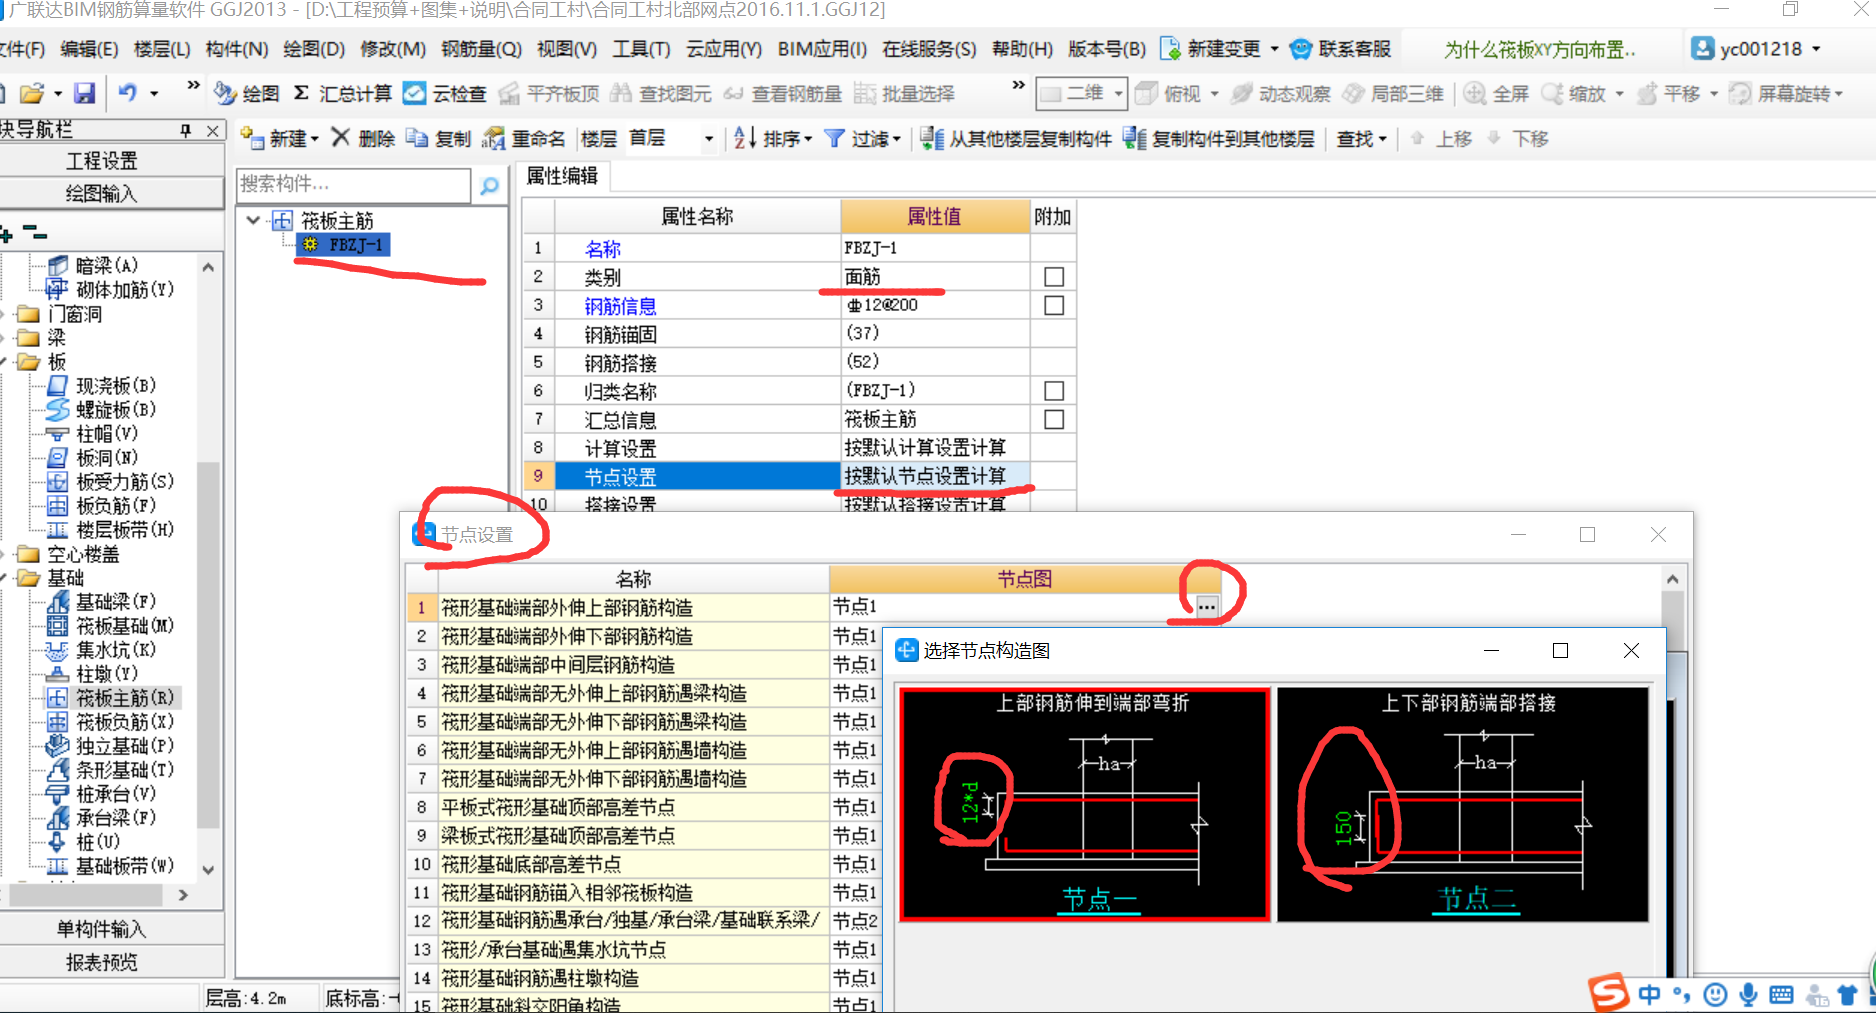Click the 动态观察 orbit view tool
1876x1013 pixels.
tap(1281, 93)
